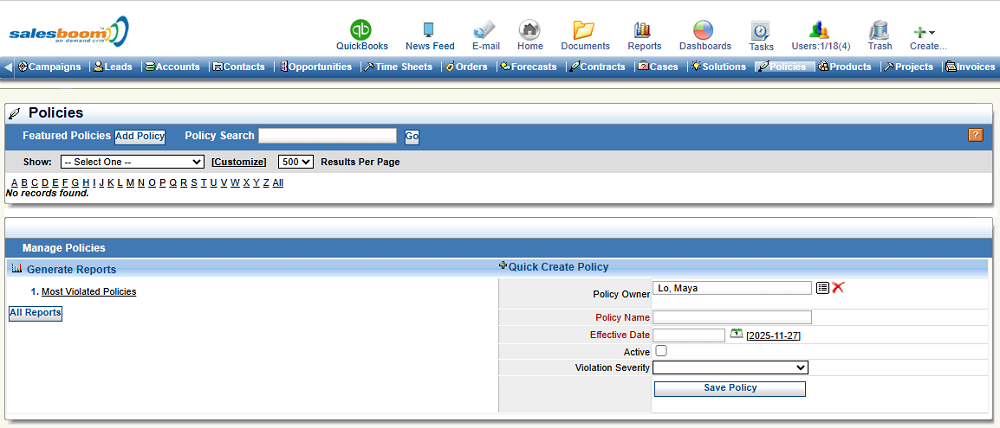Open the Trash icon

coord(879,29)
